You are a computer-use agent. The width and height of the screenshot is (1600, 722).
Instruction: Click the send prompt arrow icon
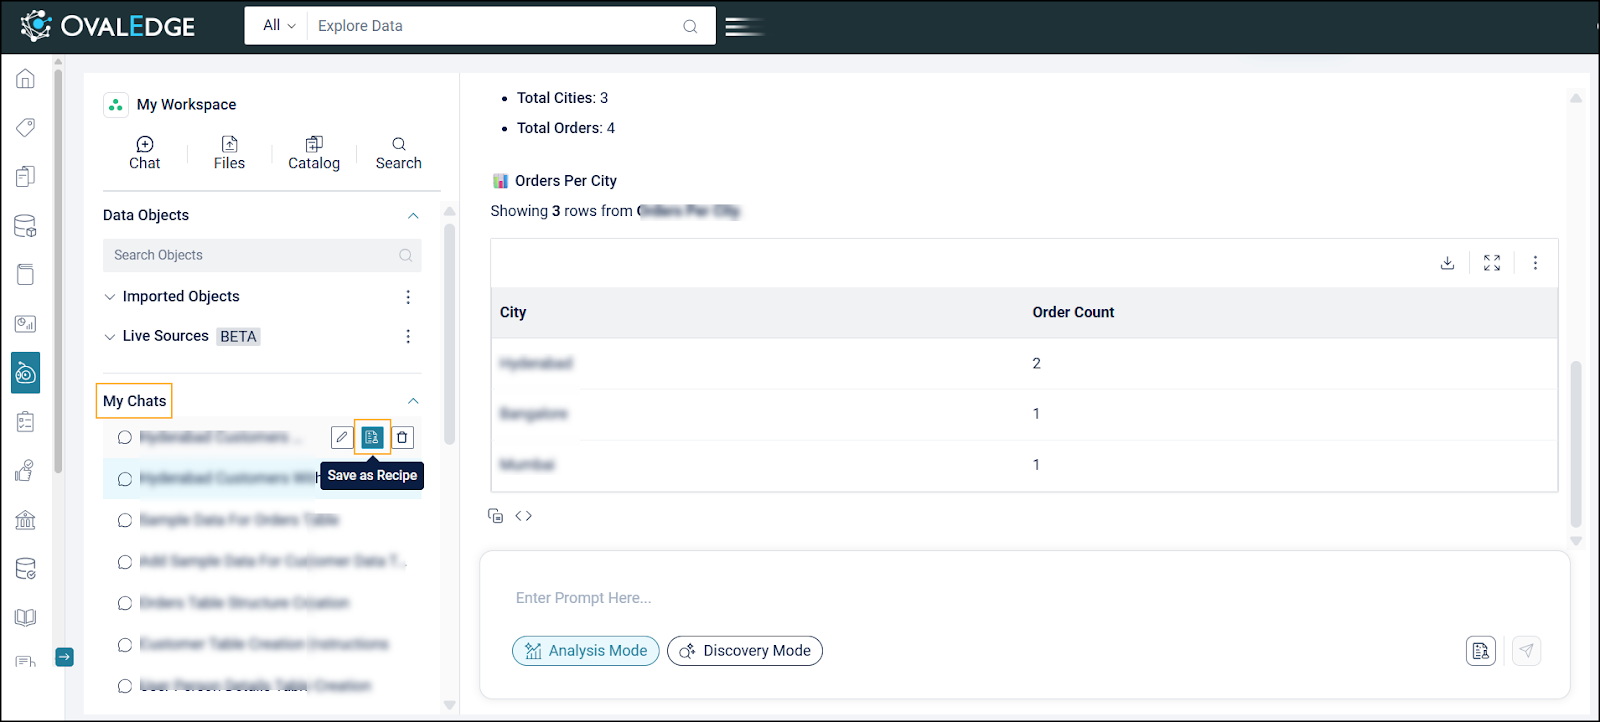coord(1526,651)
